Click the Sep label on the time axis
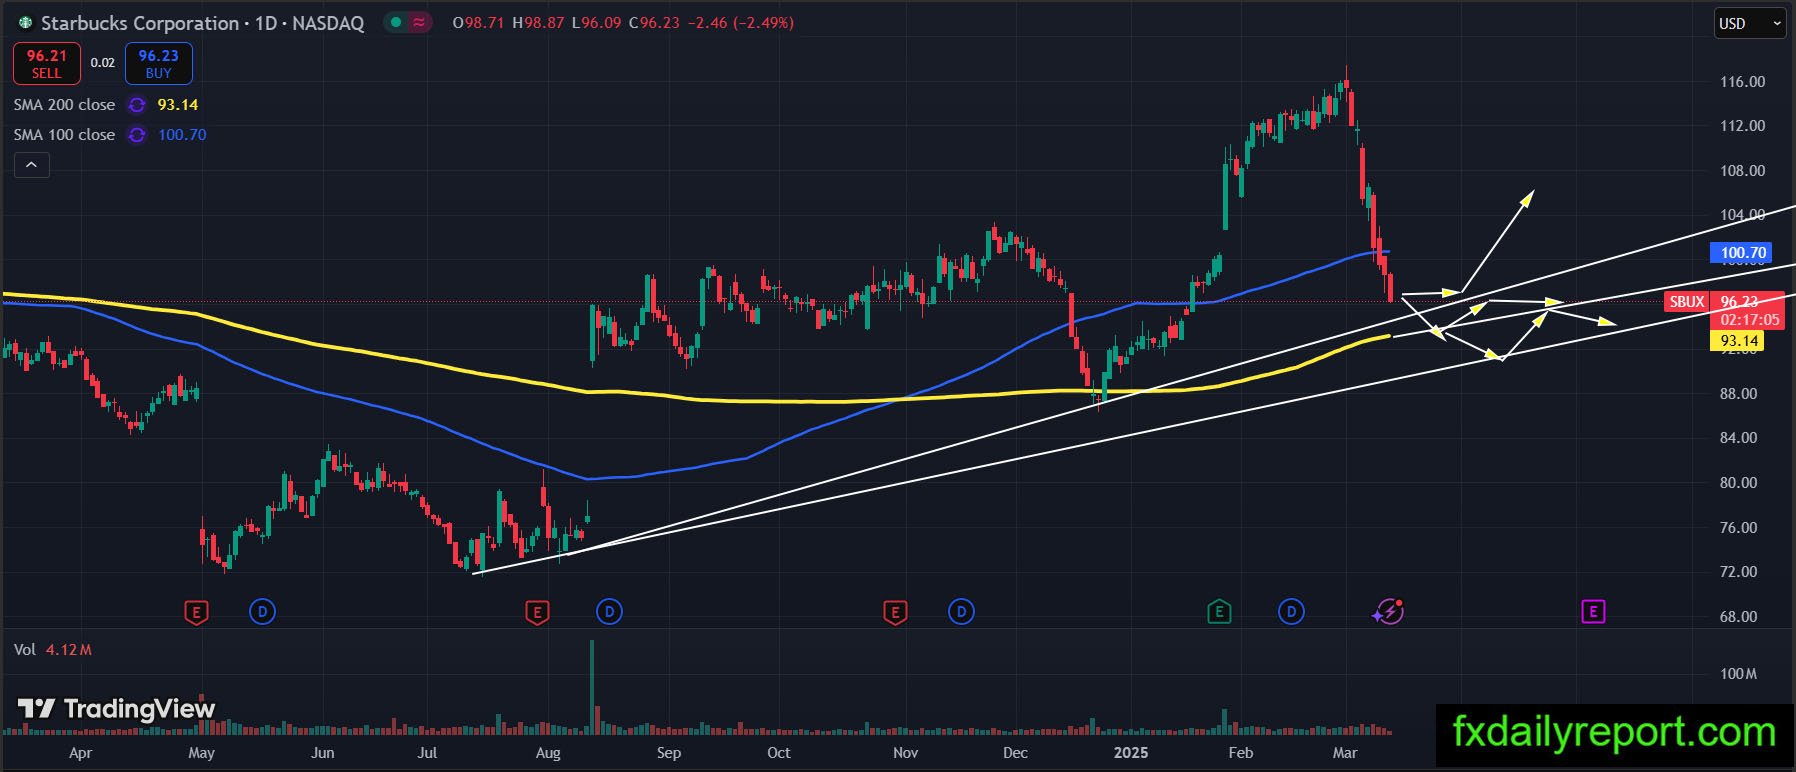Screen dimensions: 1796x772 click(668, 753)
